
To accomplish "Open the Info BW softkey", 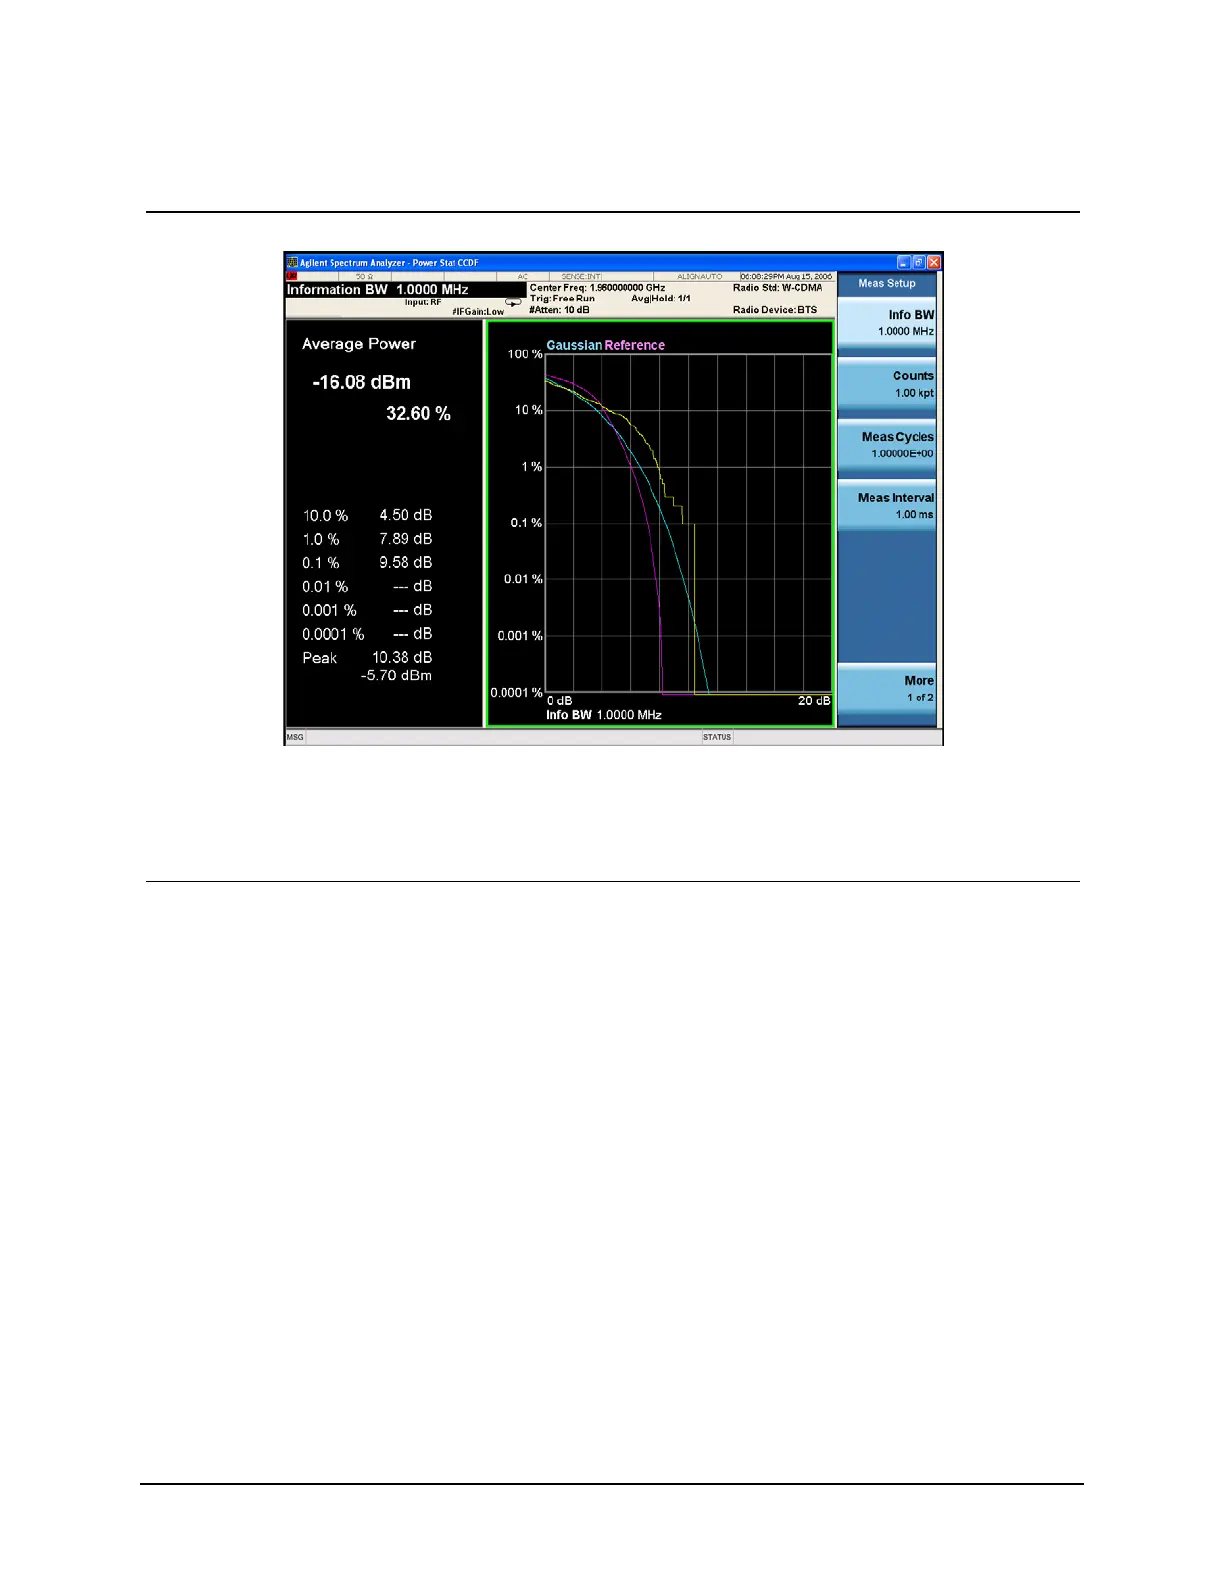I will tap(886, 323).
